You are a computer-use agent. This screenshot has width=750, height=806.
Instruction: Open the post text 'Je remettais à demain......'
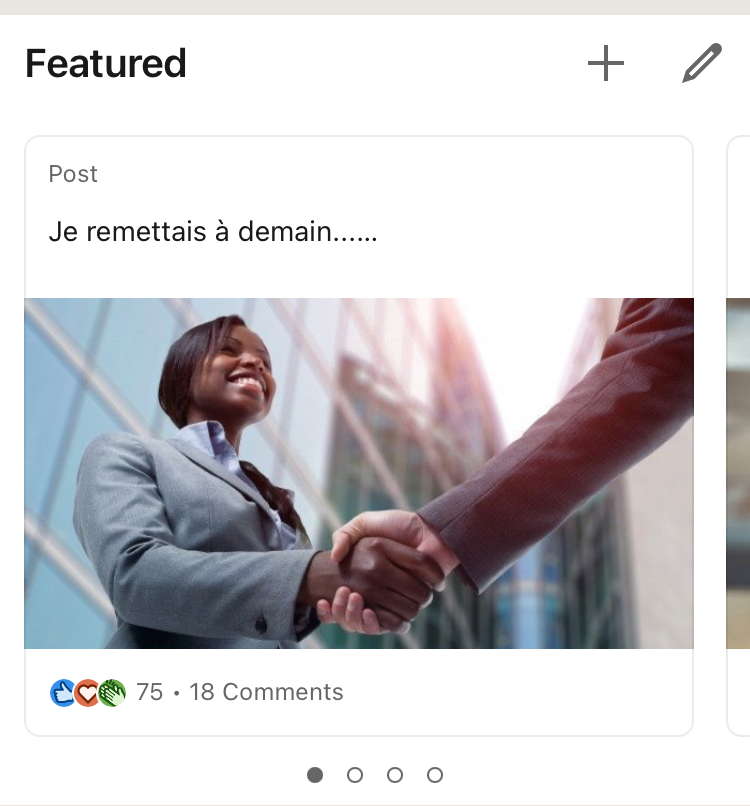213,231
